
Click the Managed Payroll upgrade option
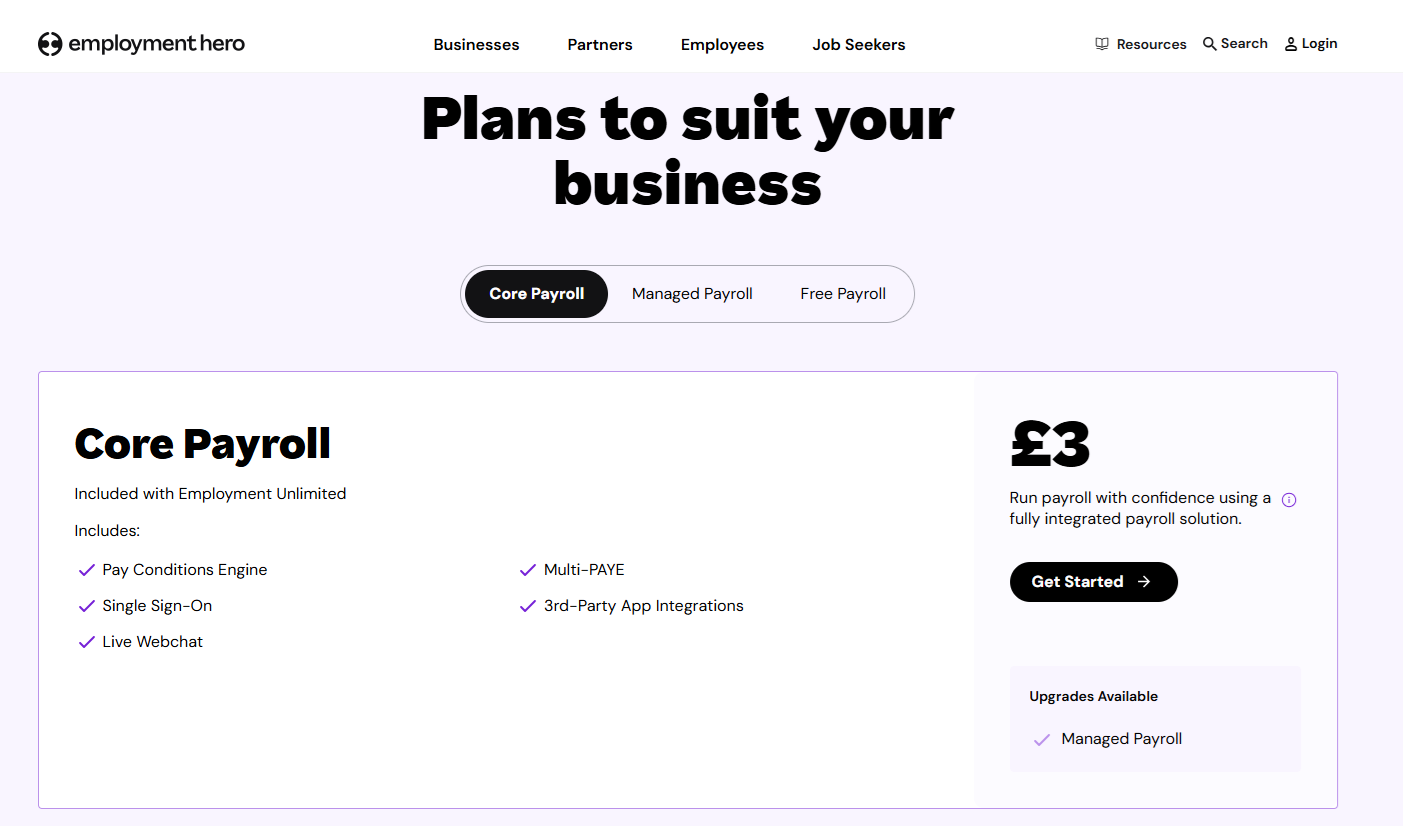tap(1121, 739)
